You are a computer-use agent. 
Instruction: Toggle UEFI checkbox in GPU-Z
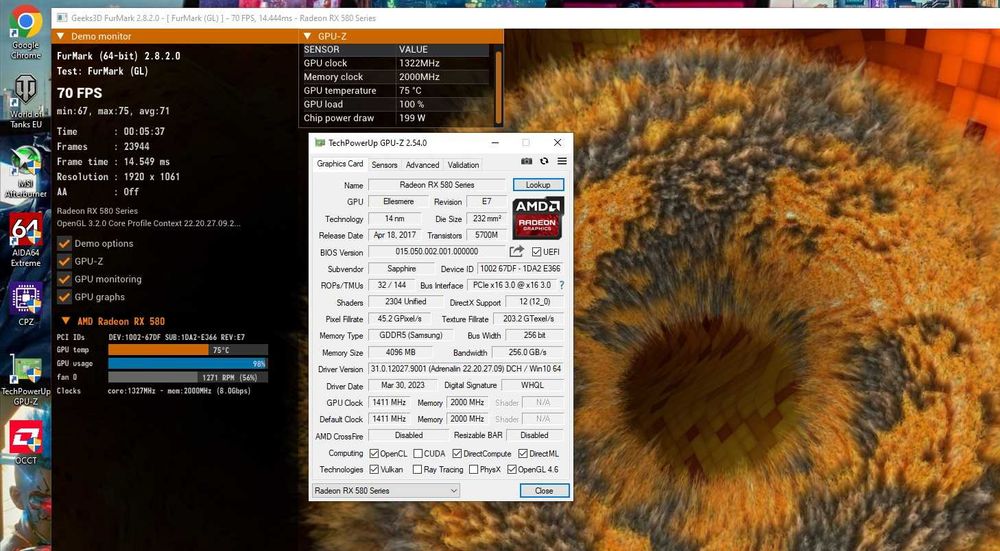click(536, 252)
